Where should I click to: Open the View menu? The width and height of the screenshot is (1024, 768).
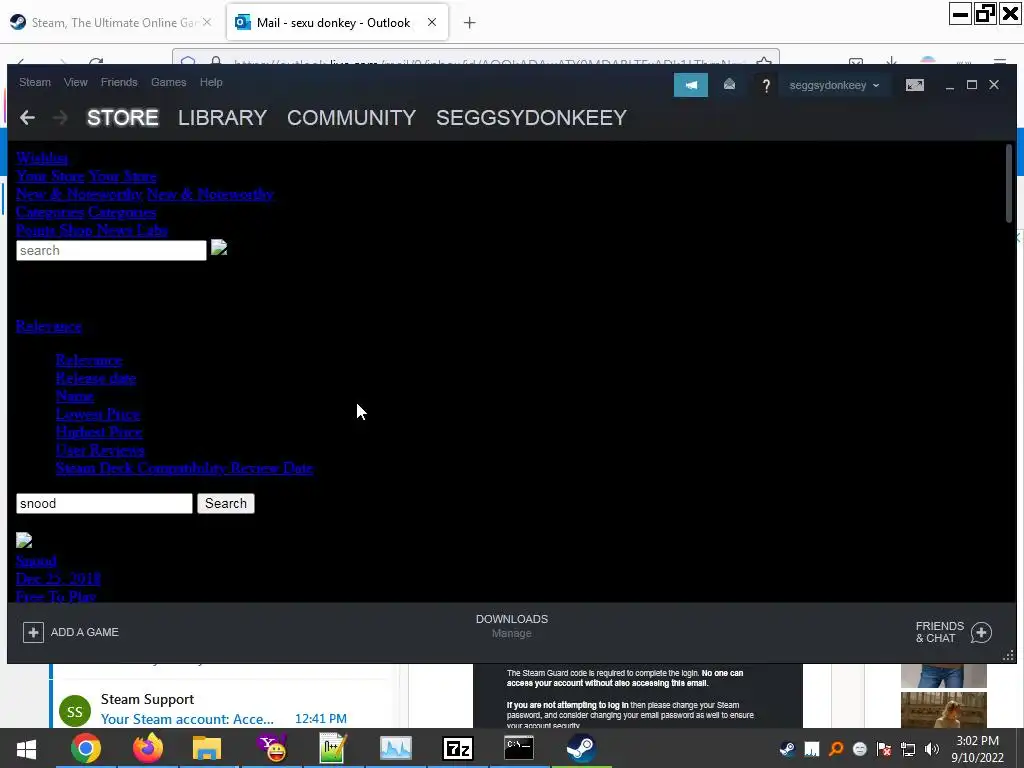pos(76,82)
